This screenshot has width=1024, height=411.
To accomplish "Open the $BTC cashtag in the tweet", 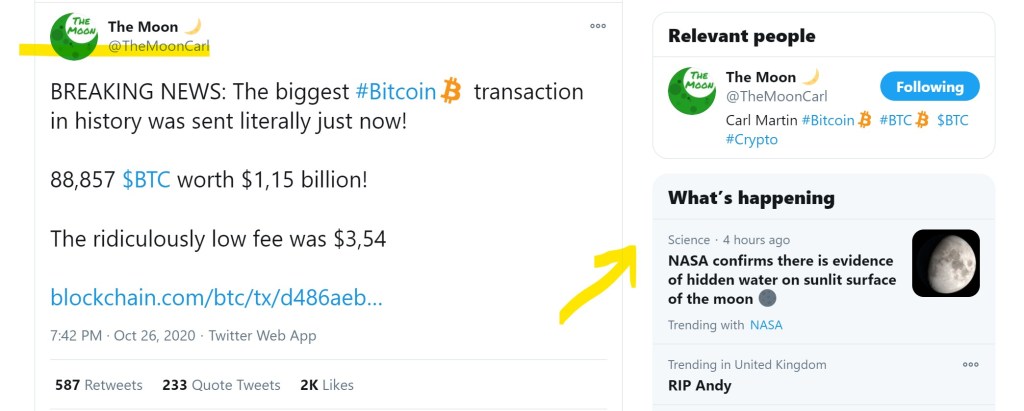I will coord(146,181).
